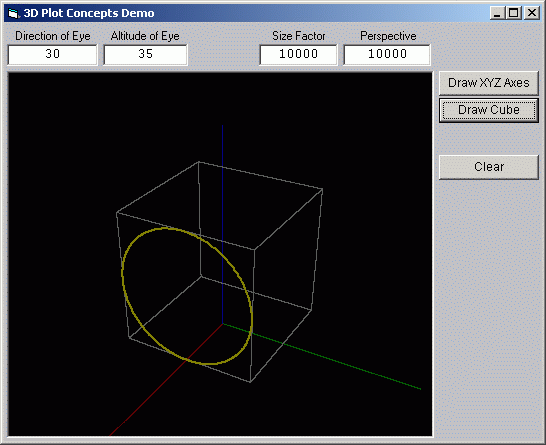Close the 3D Plot Concepts Demo window
Image resolution: width=546 pixels, height=445 pixels.
click(x=532, y=13)
